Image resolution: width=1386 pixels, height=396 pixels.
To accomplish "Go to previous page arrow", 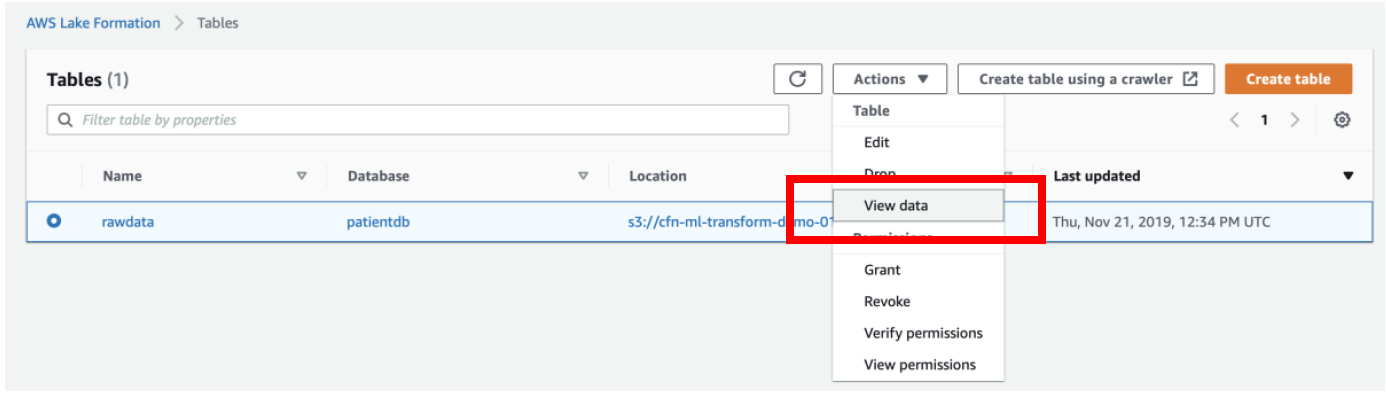I will coord(1235,120).
